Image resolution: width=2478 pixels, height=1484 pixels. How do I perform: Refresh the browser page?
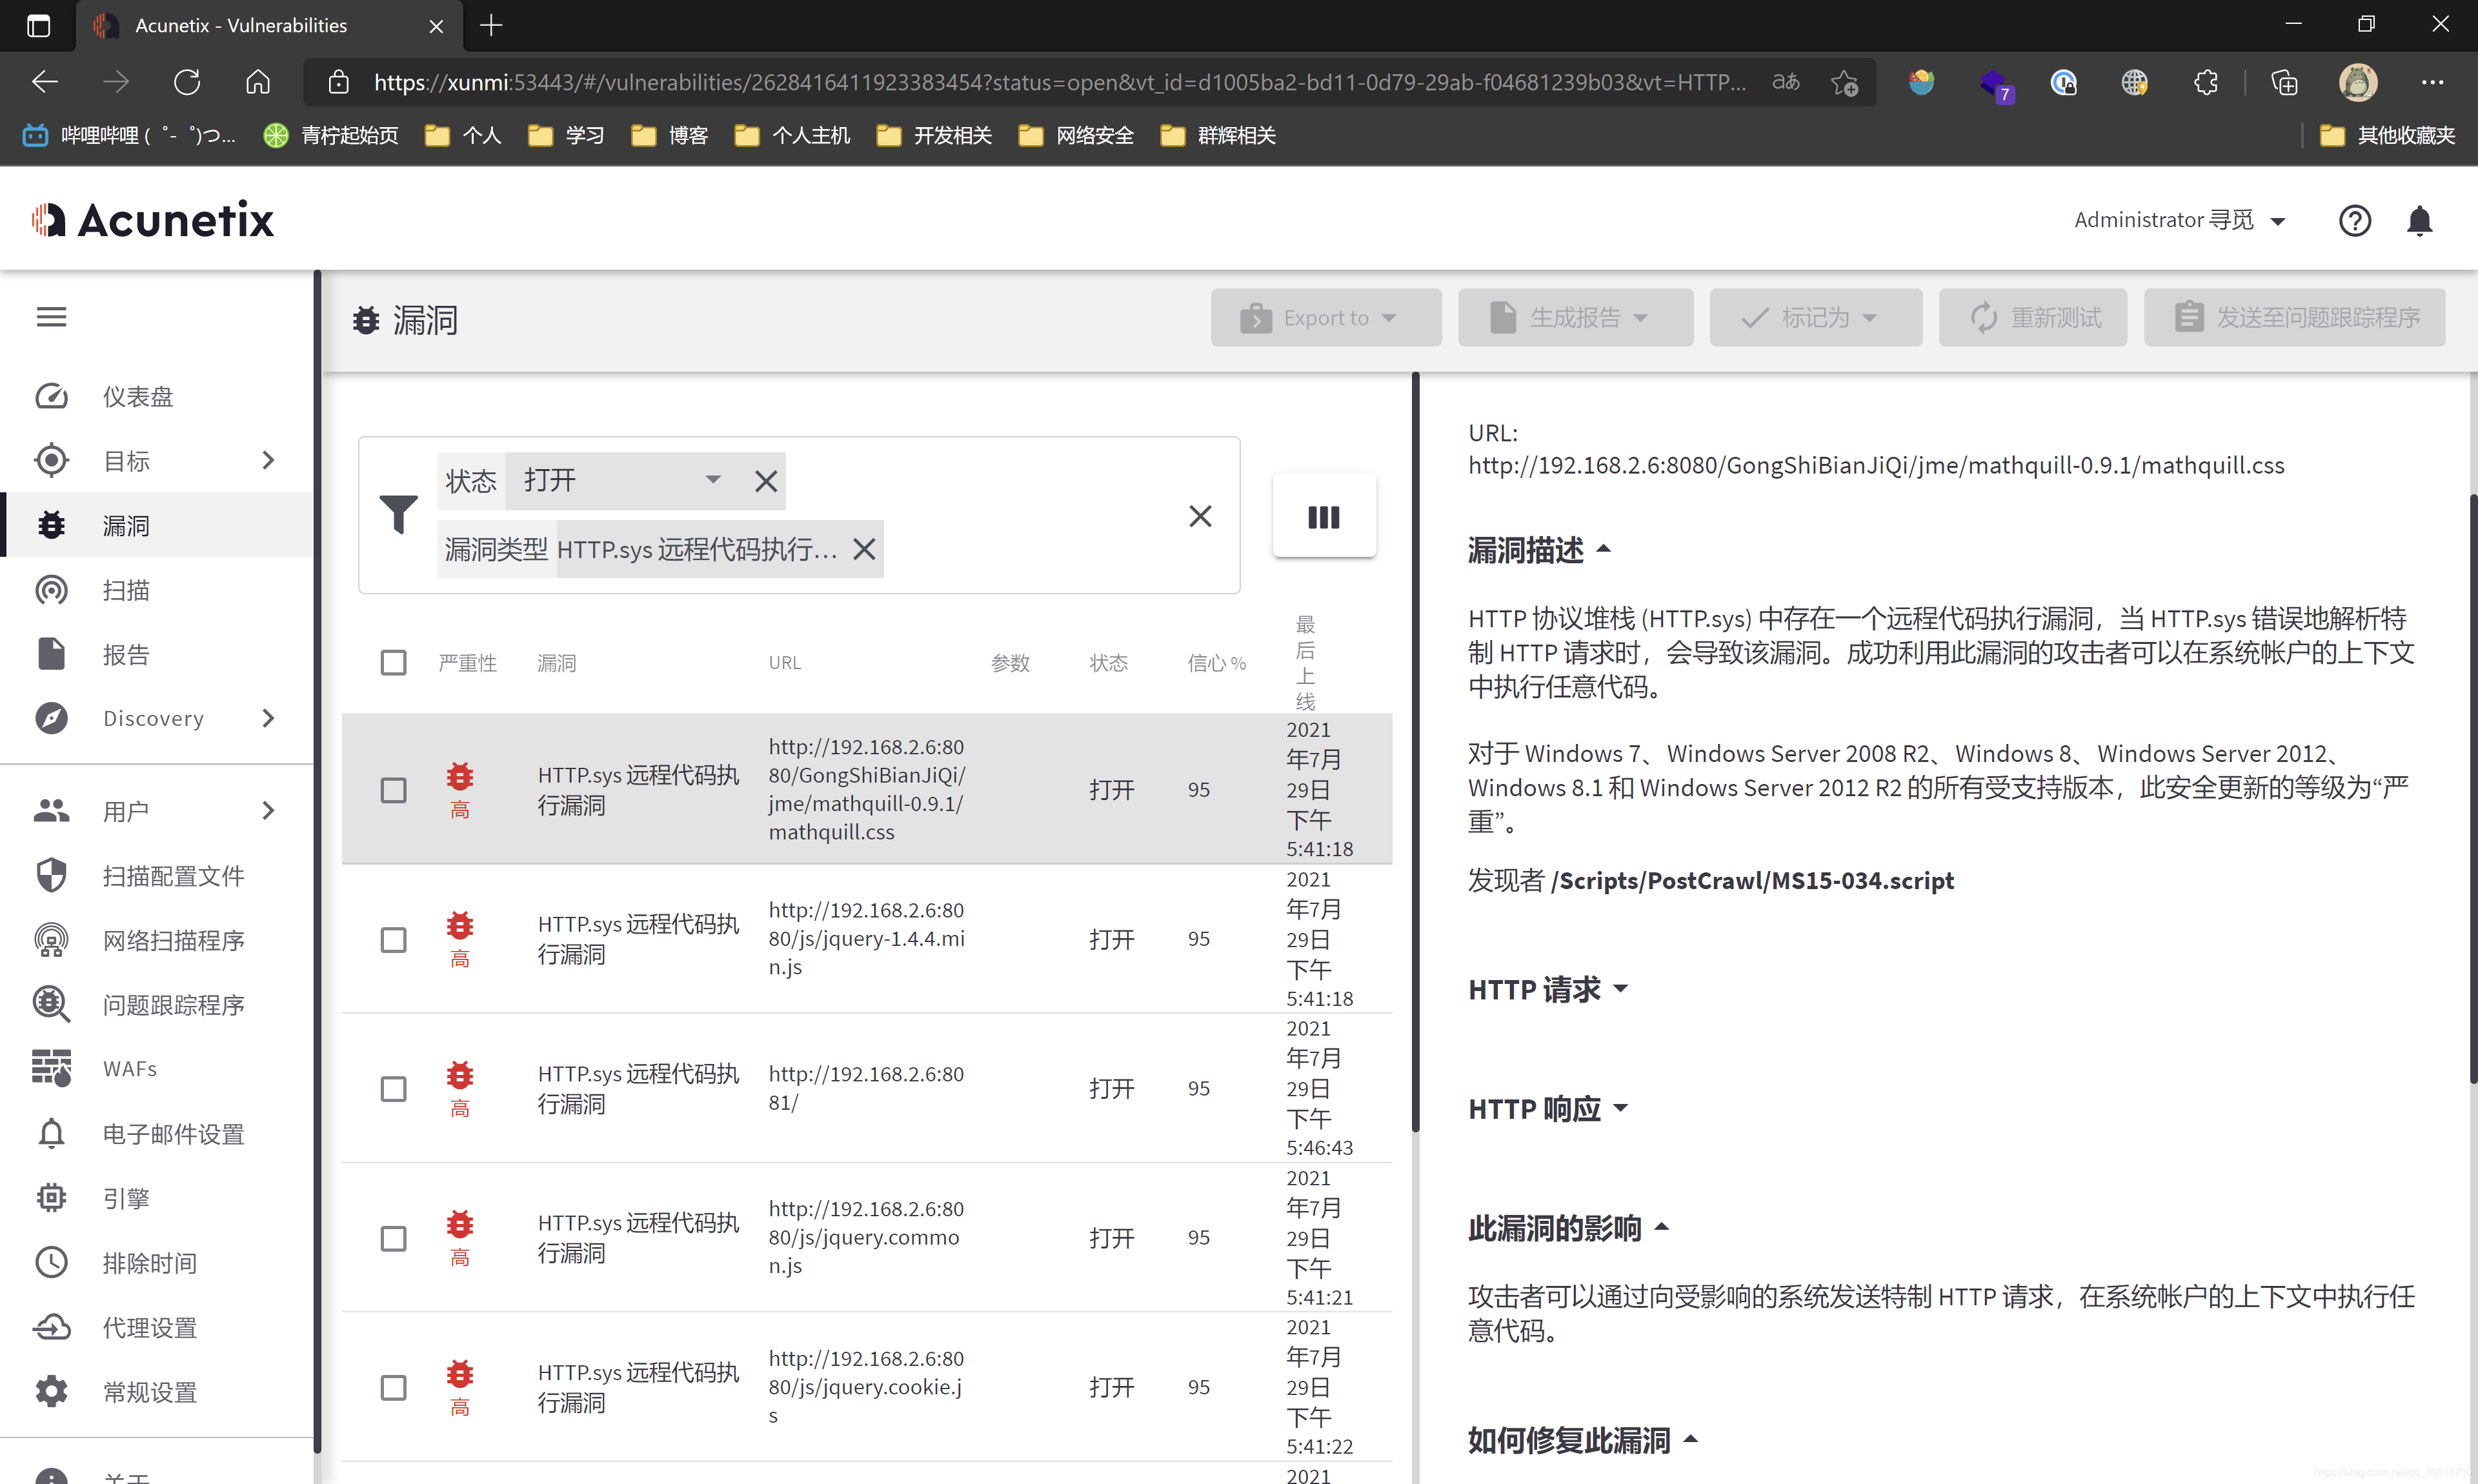pyautogui.click(x=187, y=82)
